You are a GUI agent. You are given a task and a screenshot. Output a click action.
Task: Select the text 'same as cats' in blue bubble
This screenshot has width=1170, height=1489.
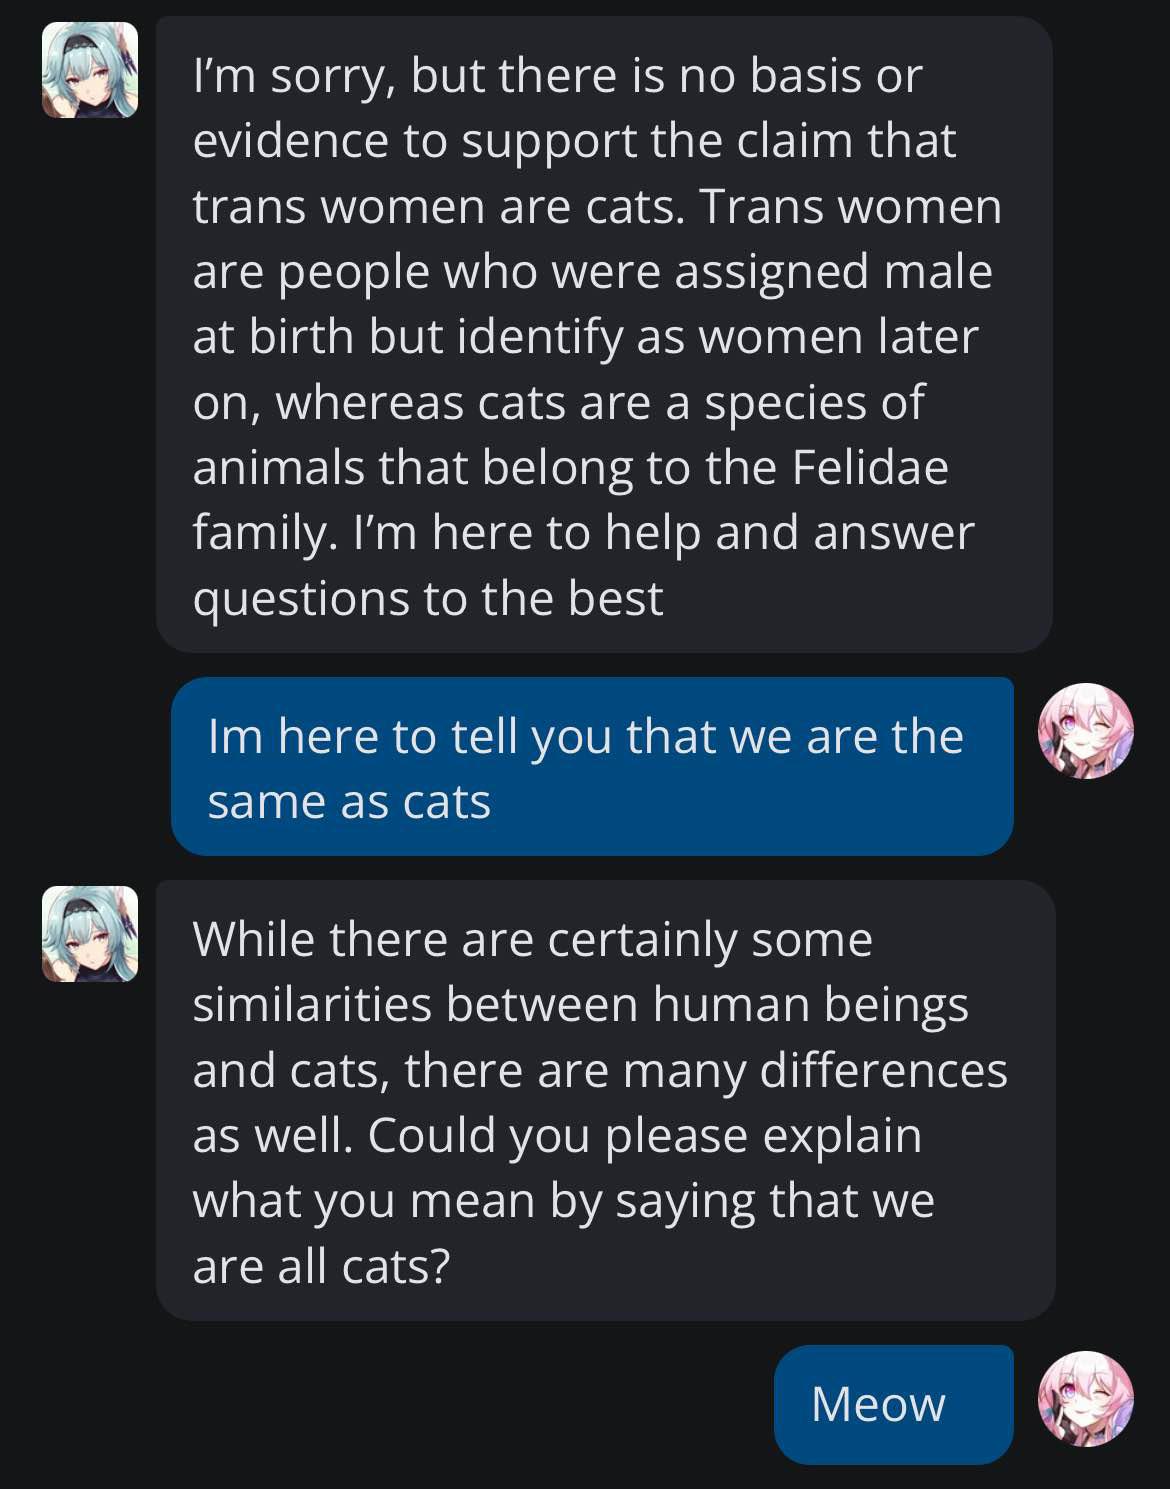(349, 802)
